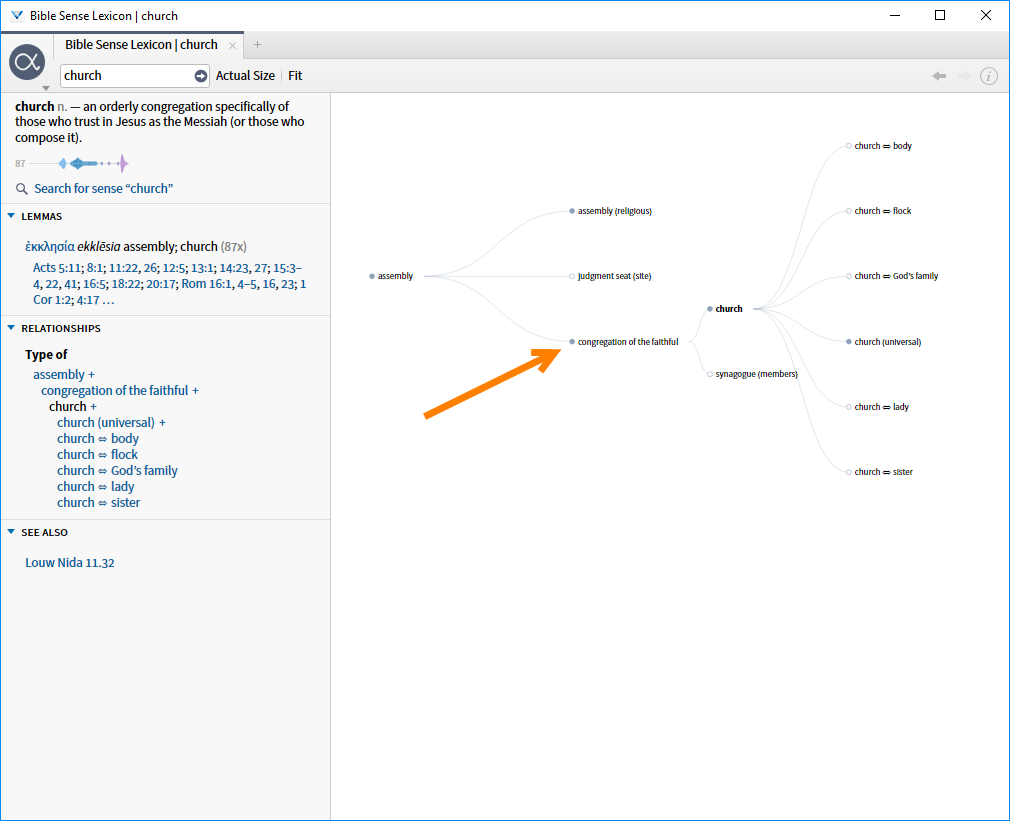This screenshot has height=821, width=1010.
Task: Click the judgment seat (site) graph node
Action: [614, 276]
